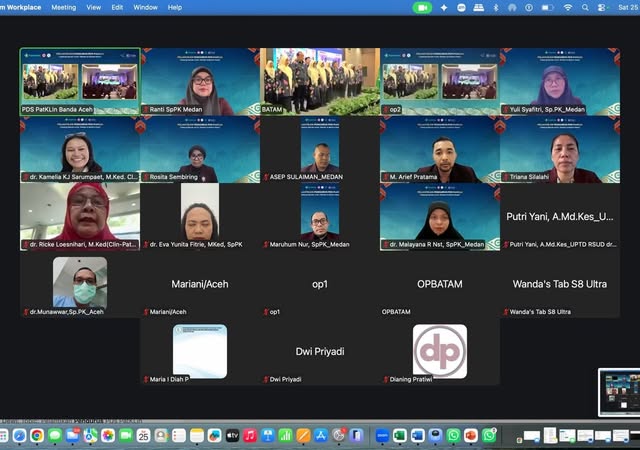The height and width of the screenshot is (450, 640).
Task: Select ASEP SULAIMAN_MEDAN's video tile
Action: click(x=320, y=149)
